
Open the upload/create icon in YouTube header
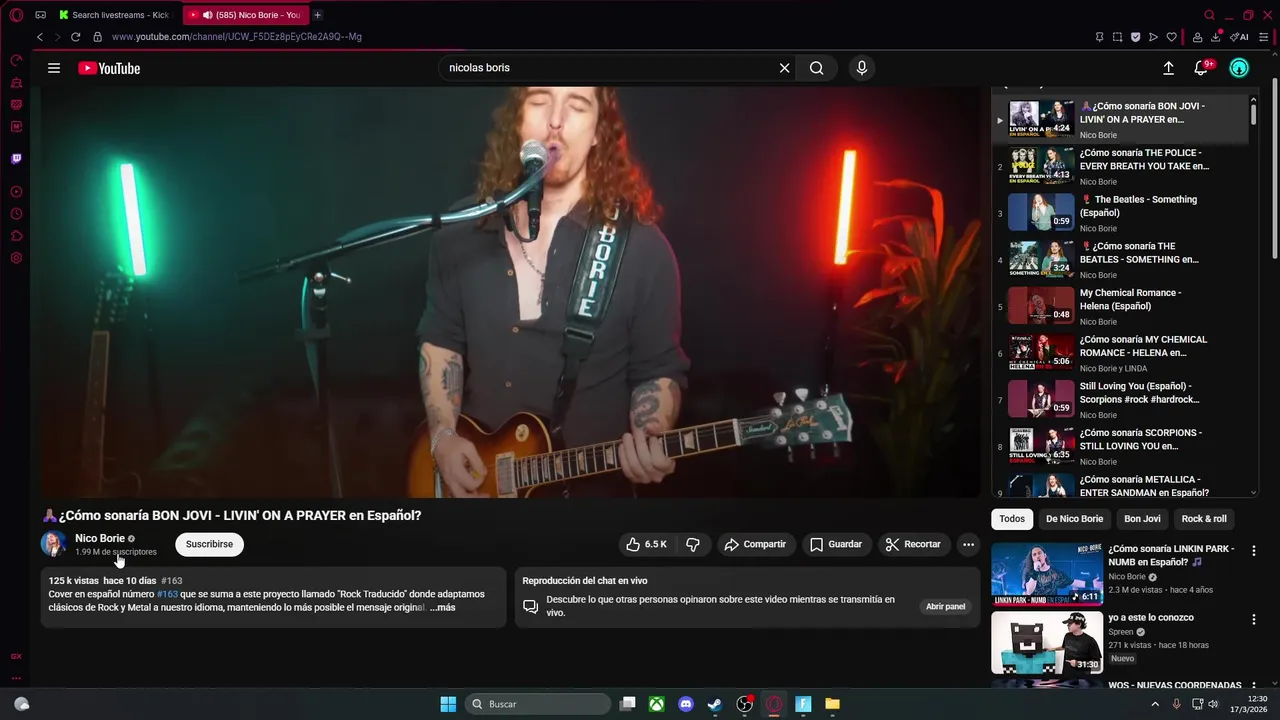[x=1168, y=68]
